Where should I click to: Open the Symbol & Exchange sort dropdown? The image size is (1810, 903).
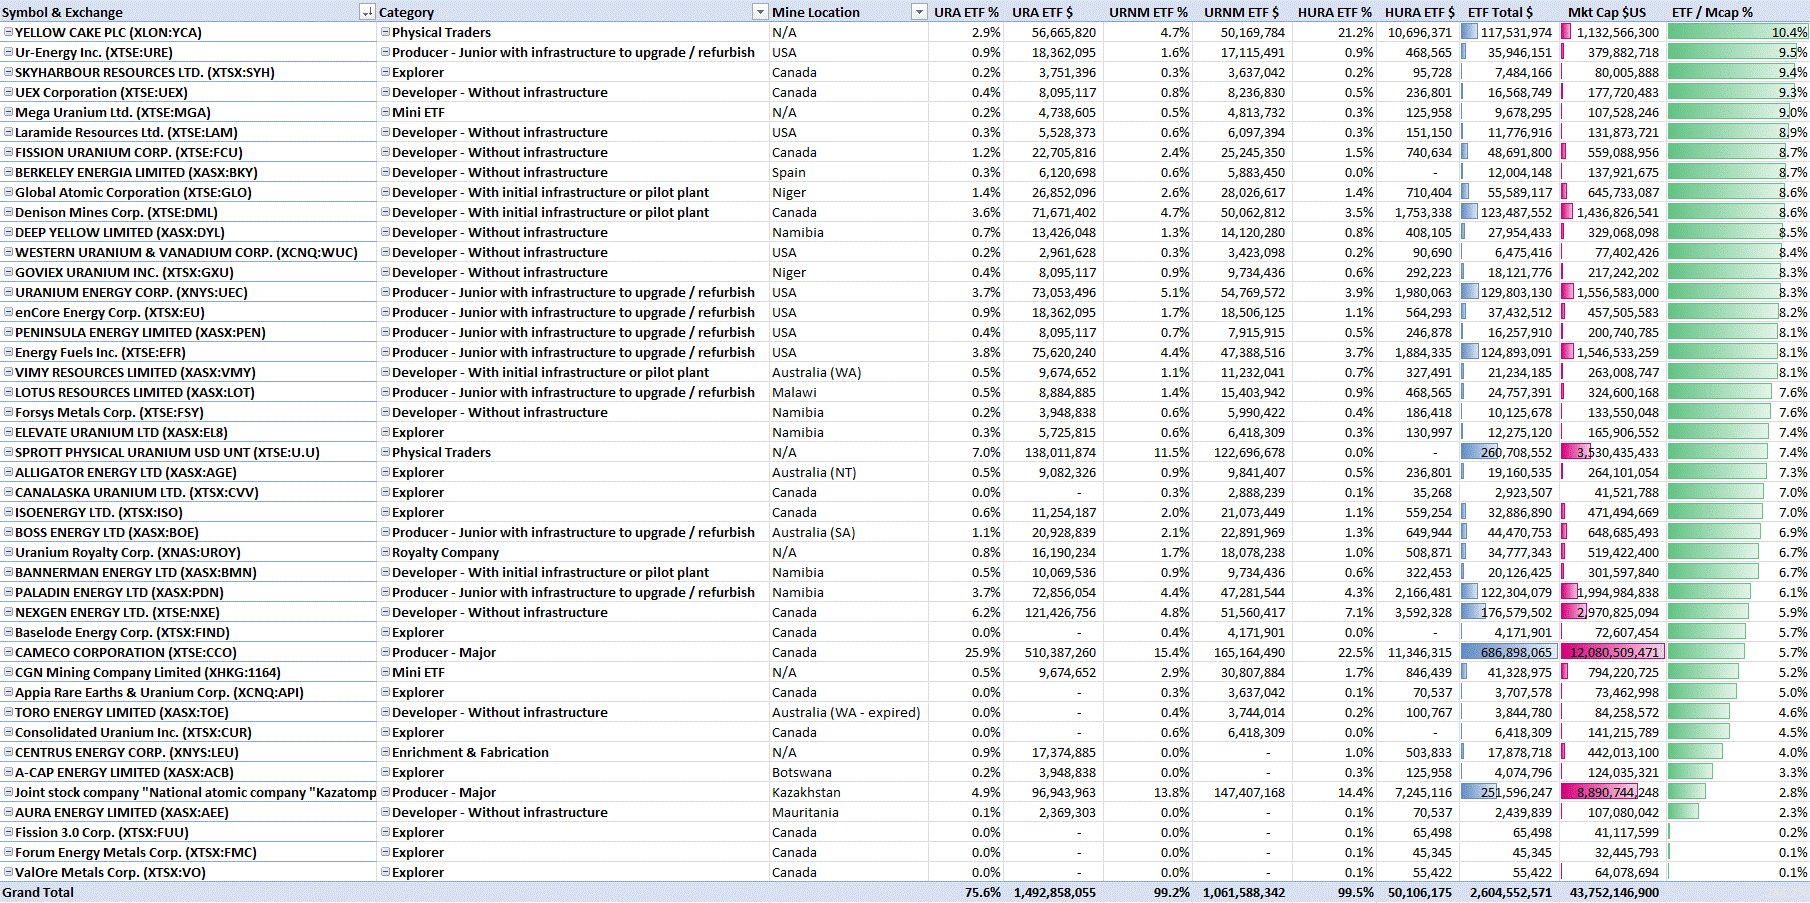[367, 12]
